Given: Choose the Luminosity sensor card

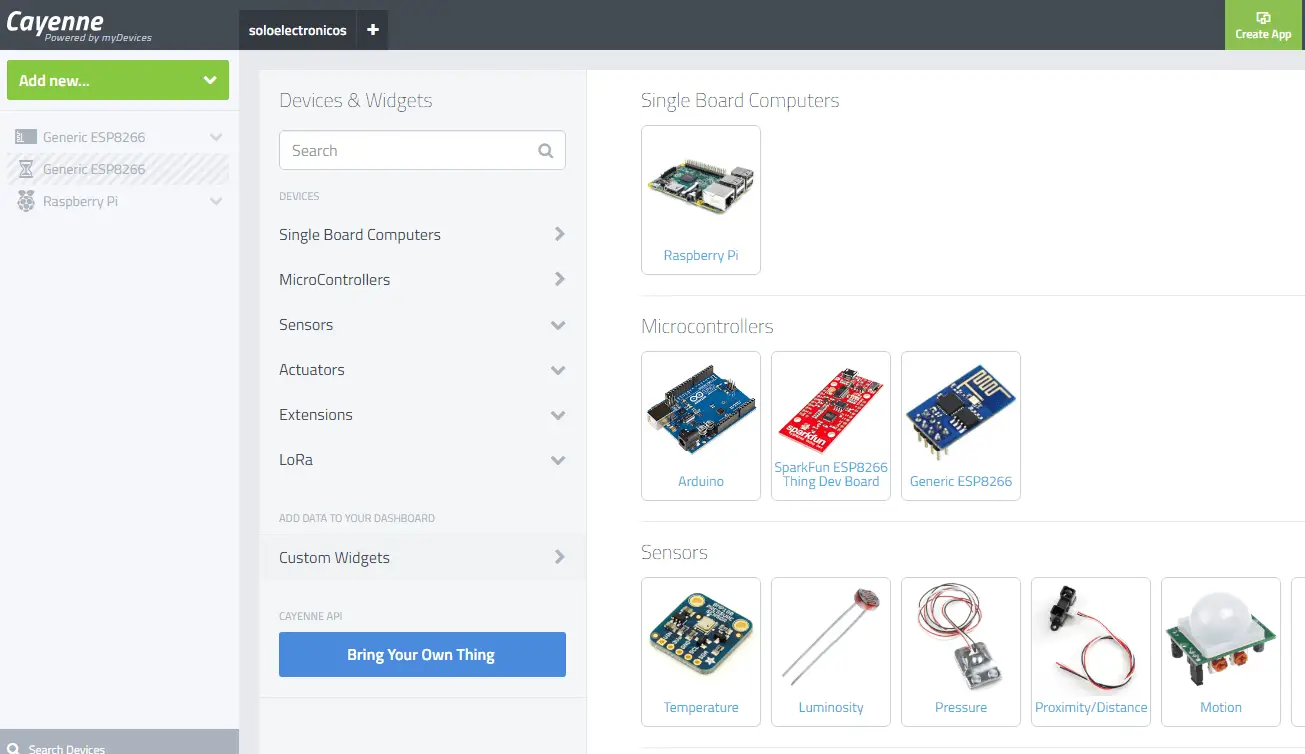Looking at the screenshot, I should (831, 652).
